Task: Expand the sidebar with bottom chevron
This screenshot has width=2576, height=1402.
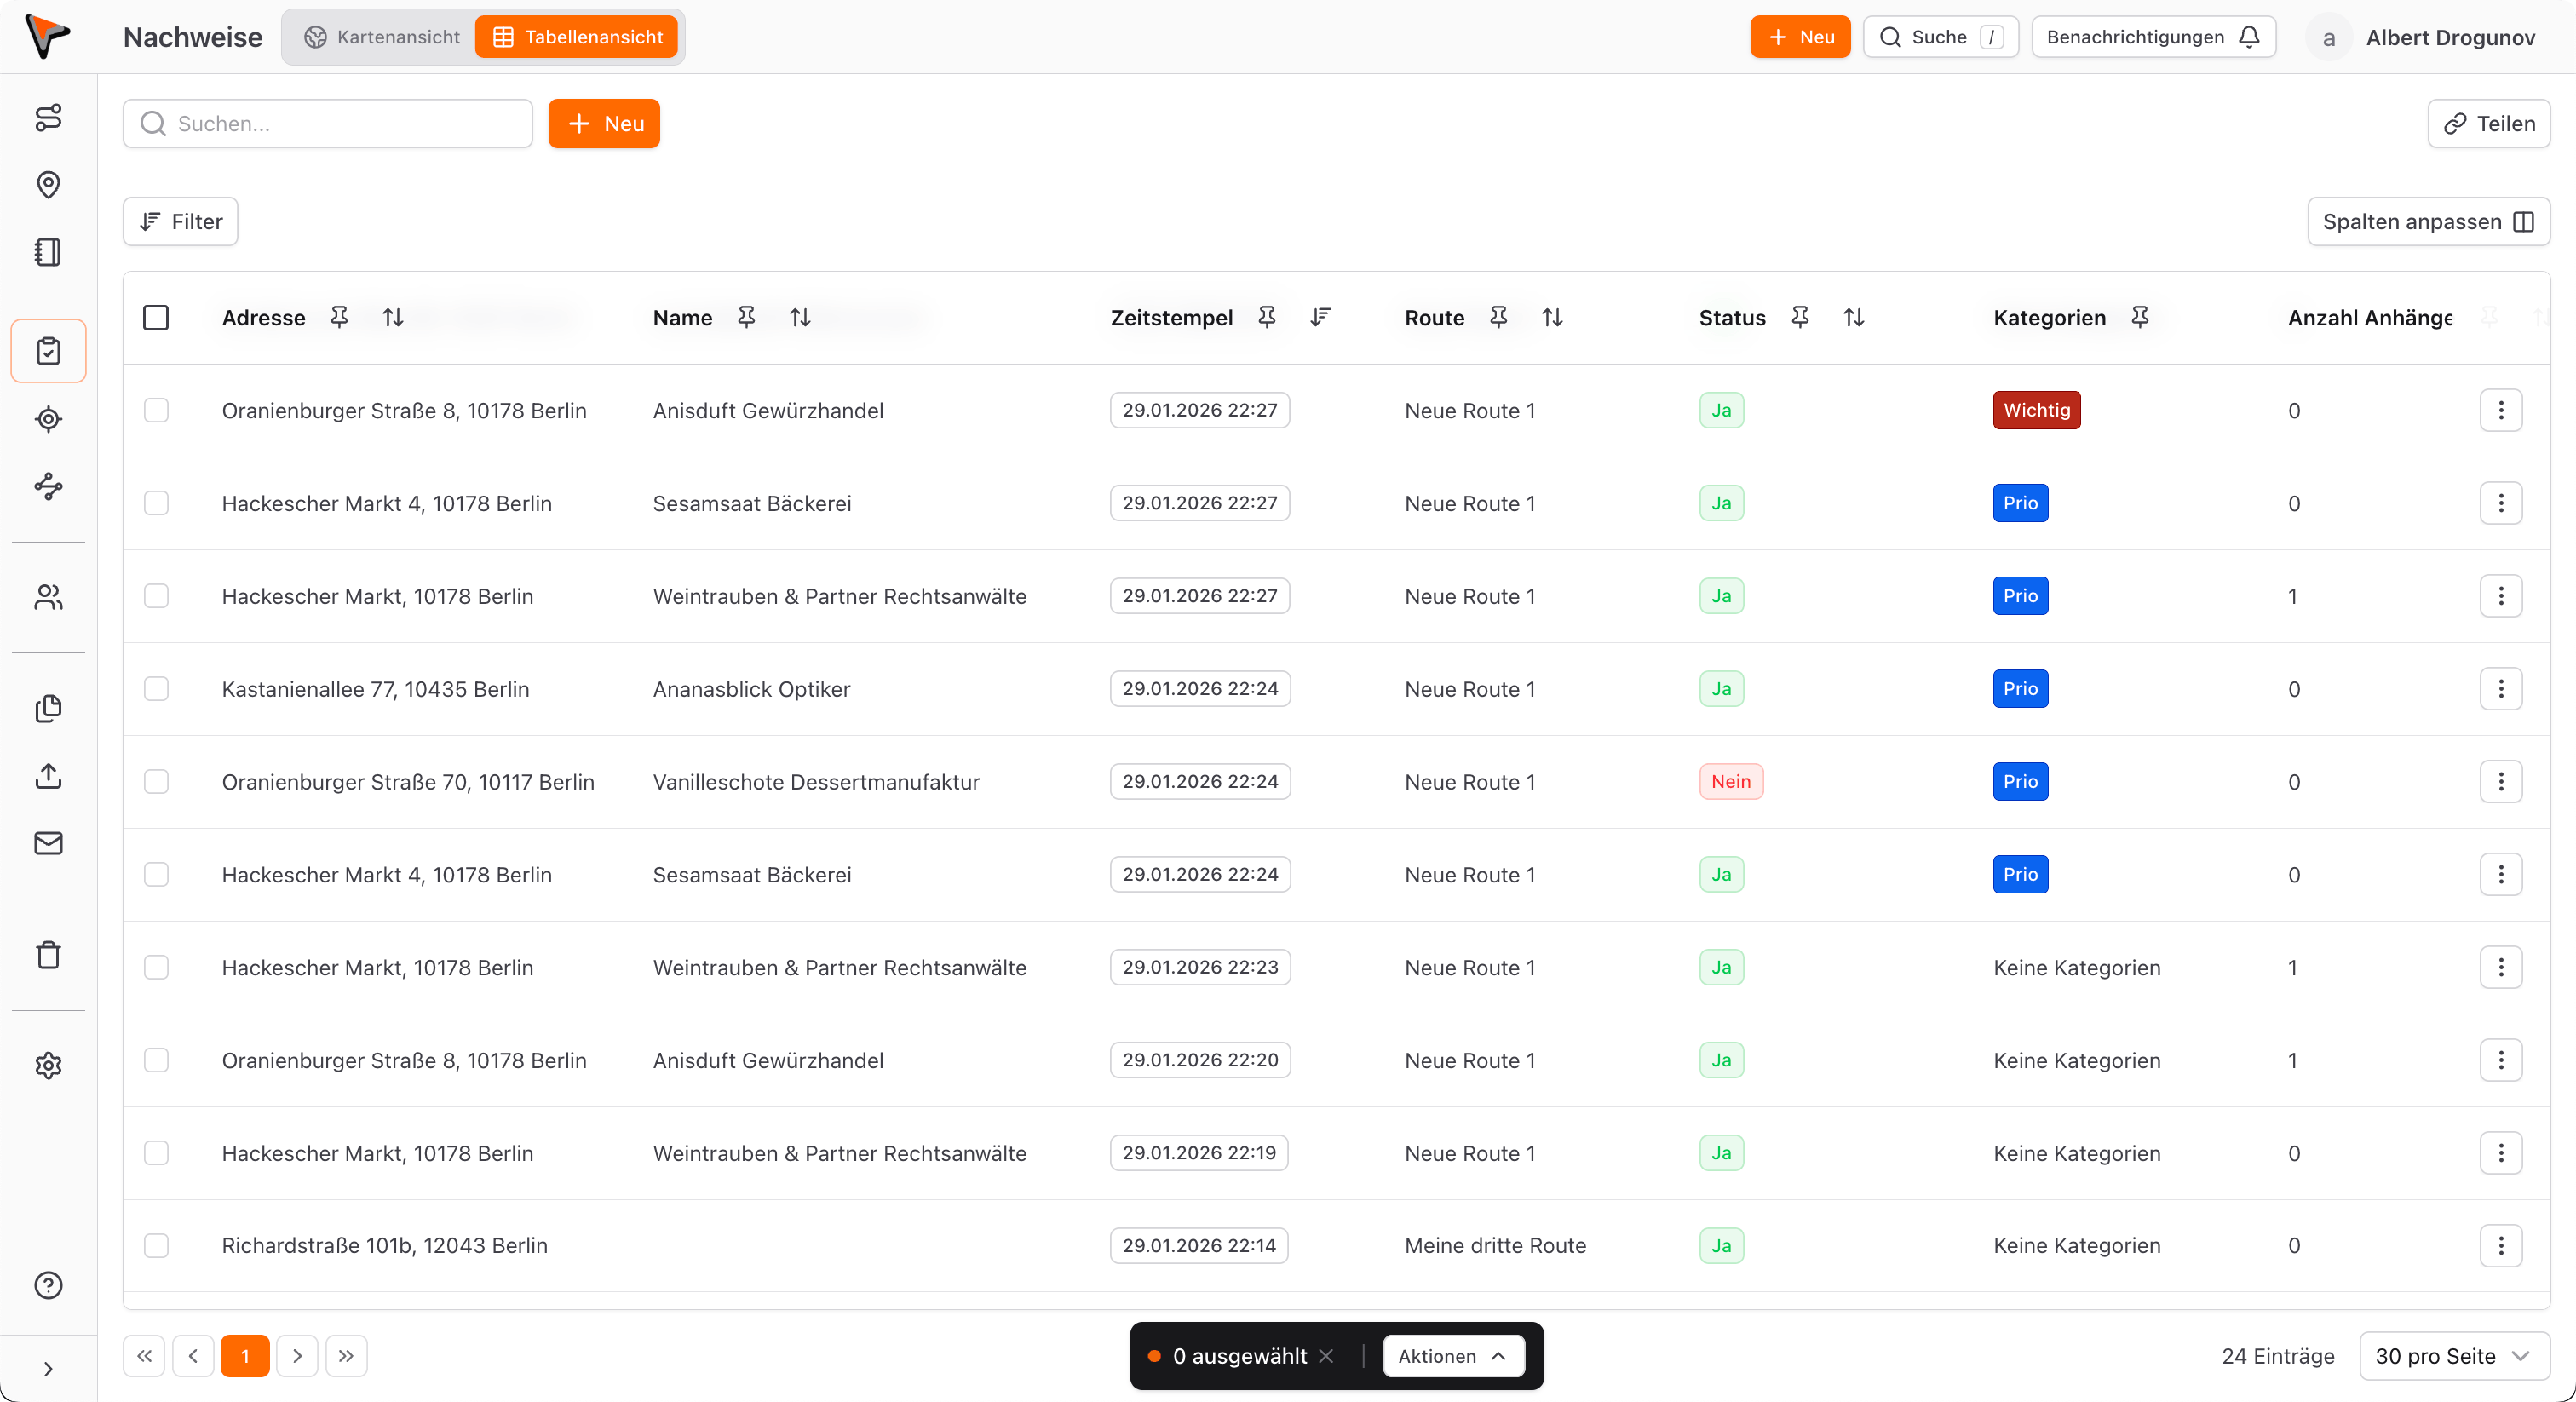Action: (x=48, y=1369)
